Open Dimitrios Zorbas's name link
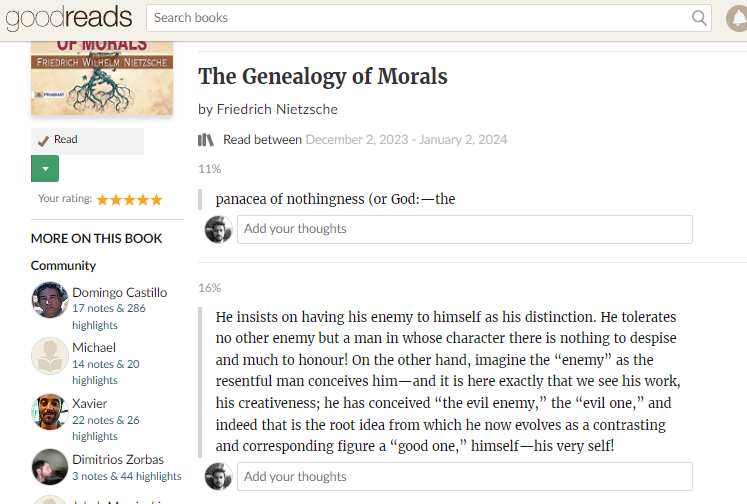This screenshot has width=747, height=504. coord(120,459)
